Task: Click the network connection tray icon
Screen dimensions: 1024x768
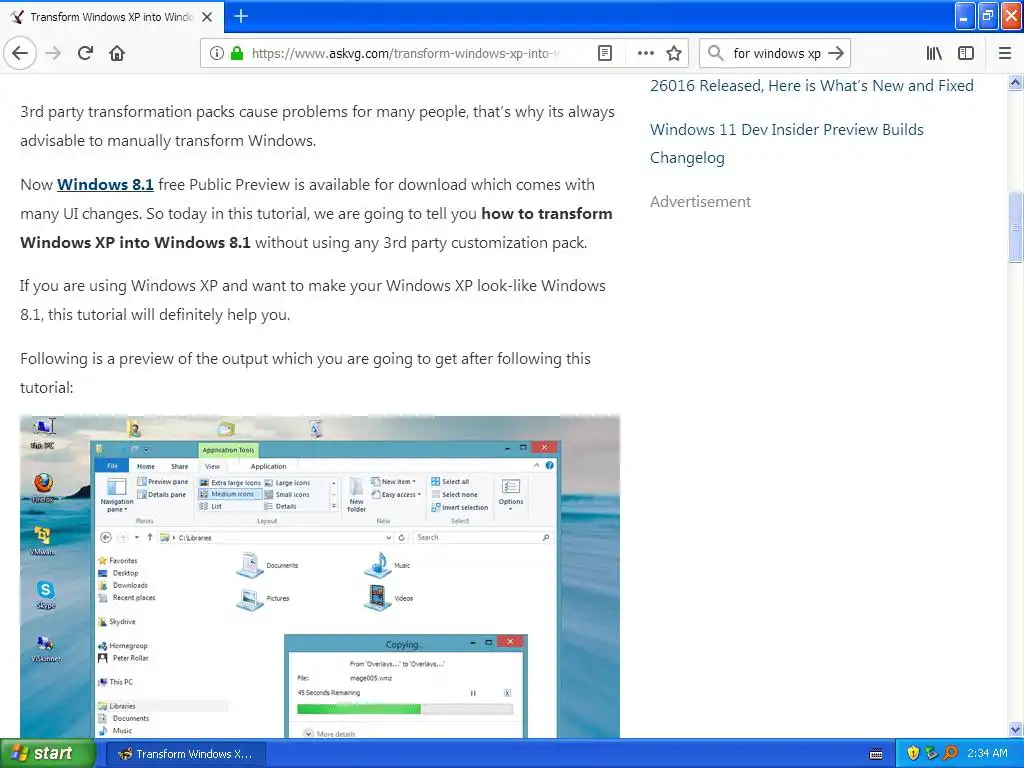Action: (x=931, y=753)
